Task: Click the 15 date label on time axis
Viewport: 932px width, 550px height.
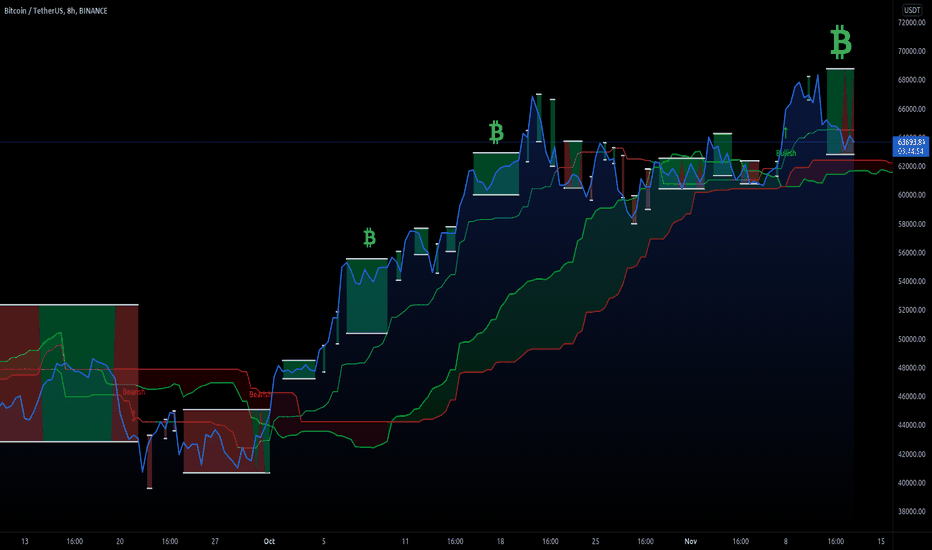Action: [881, 541]
